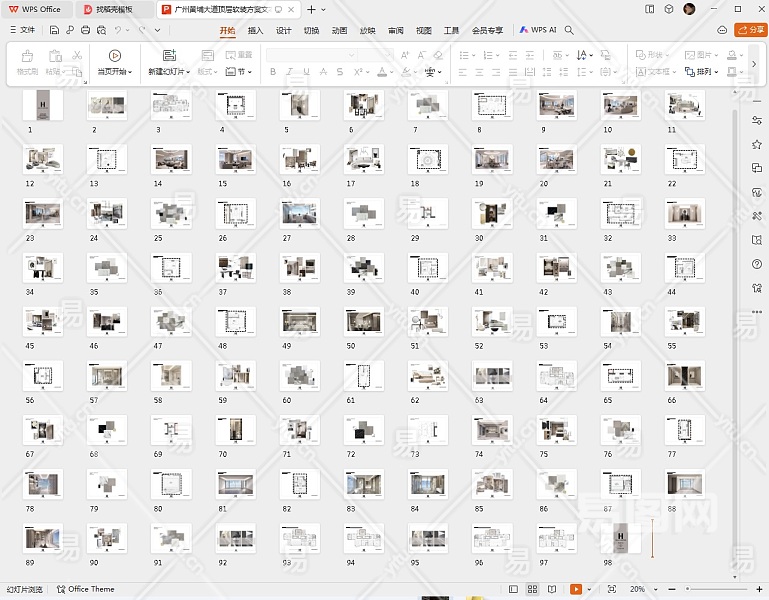Click the search magnifier icon in ribbon
Viewport: 769px width, 600px height.
click(569, 30)
